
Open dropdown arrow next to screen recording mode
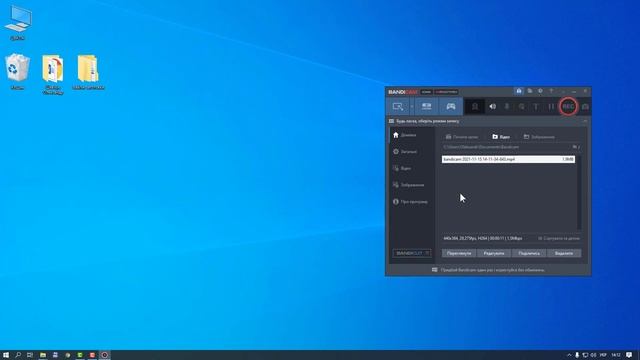(412, 107)
